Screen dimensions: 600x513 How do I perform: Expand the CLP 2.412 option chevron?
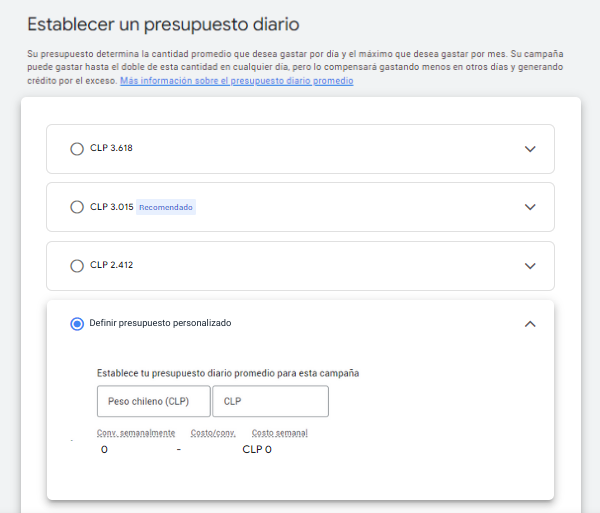tap(530, 266)
